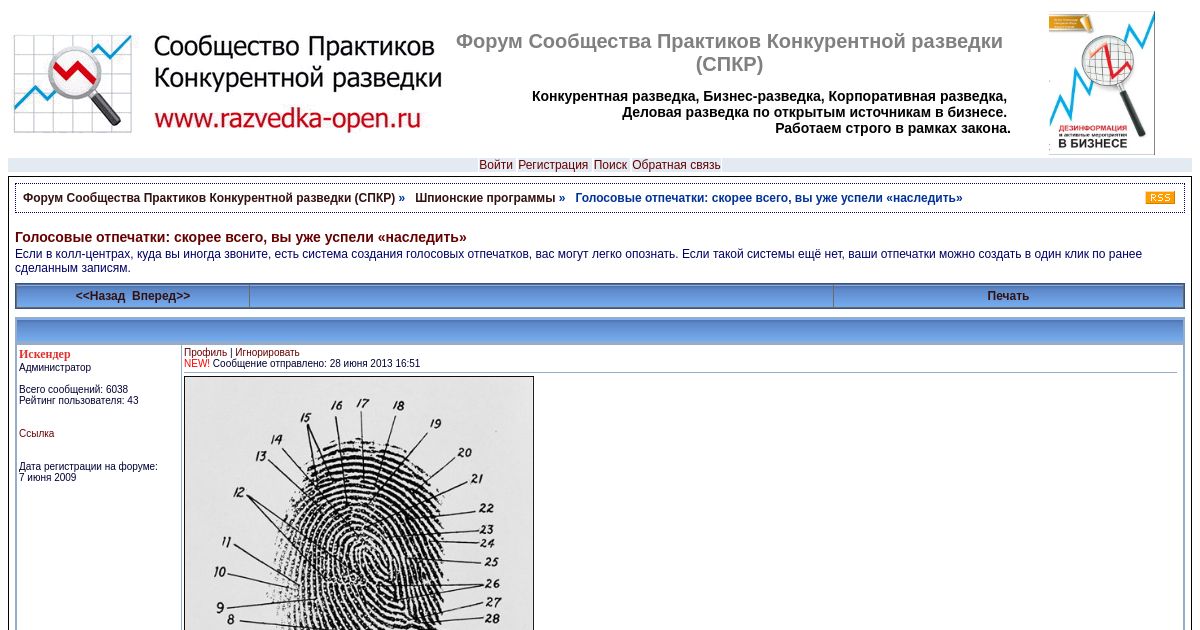The width and height of the screenshot is (1200, 630).
Task: Click the topic title in breadcrumb
Action: [x=769, y=198]
